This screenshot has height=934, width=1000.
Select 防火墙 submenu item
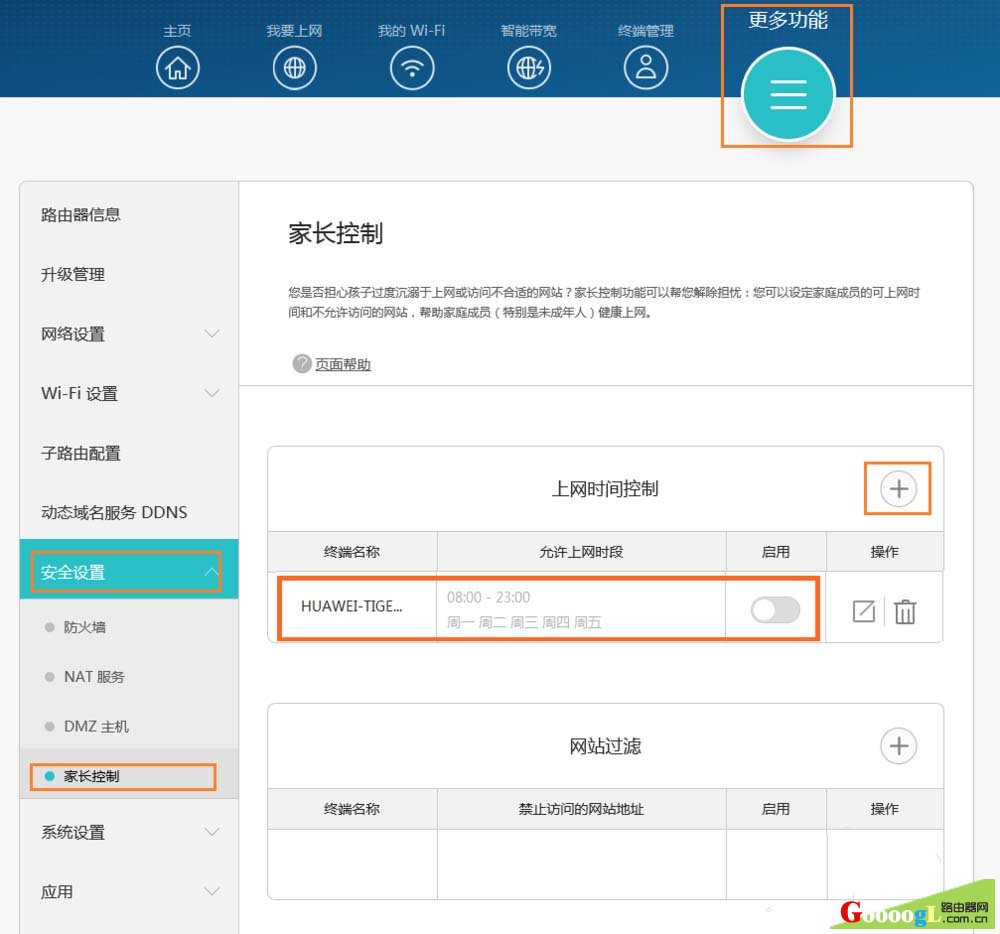[84, 627]
